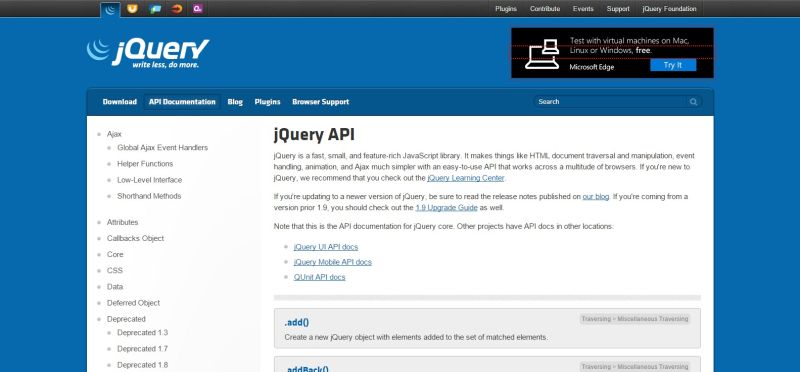
Task: Click the Try It button
Action: click(x=673, y=65)
